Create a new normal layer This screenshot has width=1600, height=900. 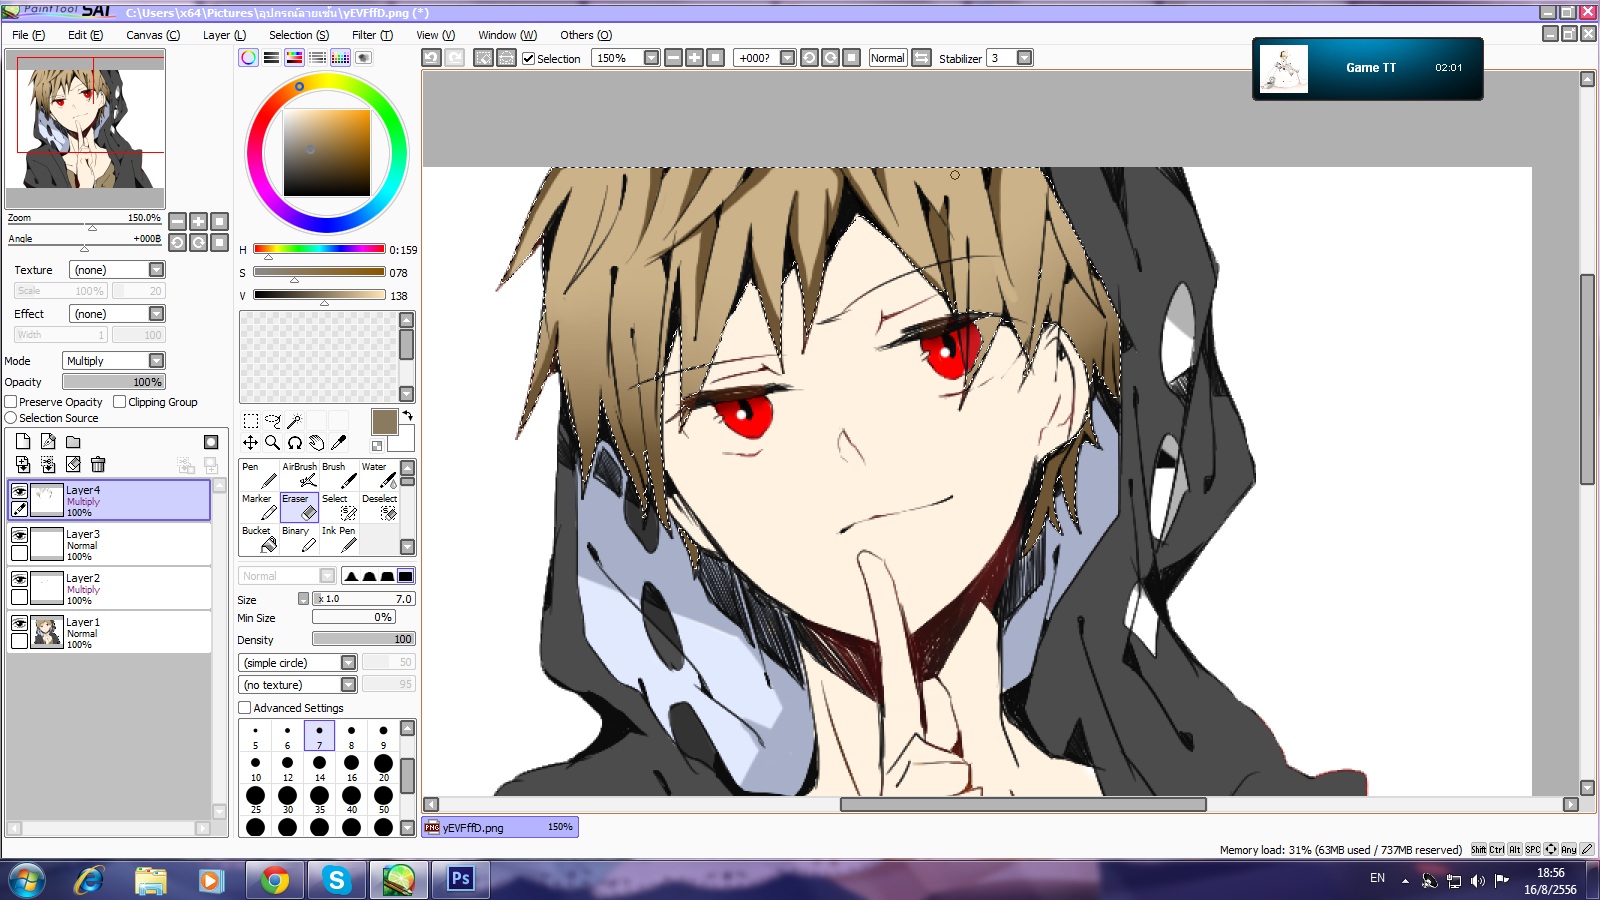(23, 442)
